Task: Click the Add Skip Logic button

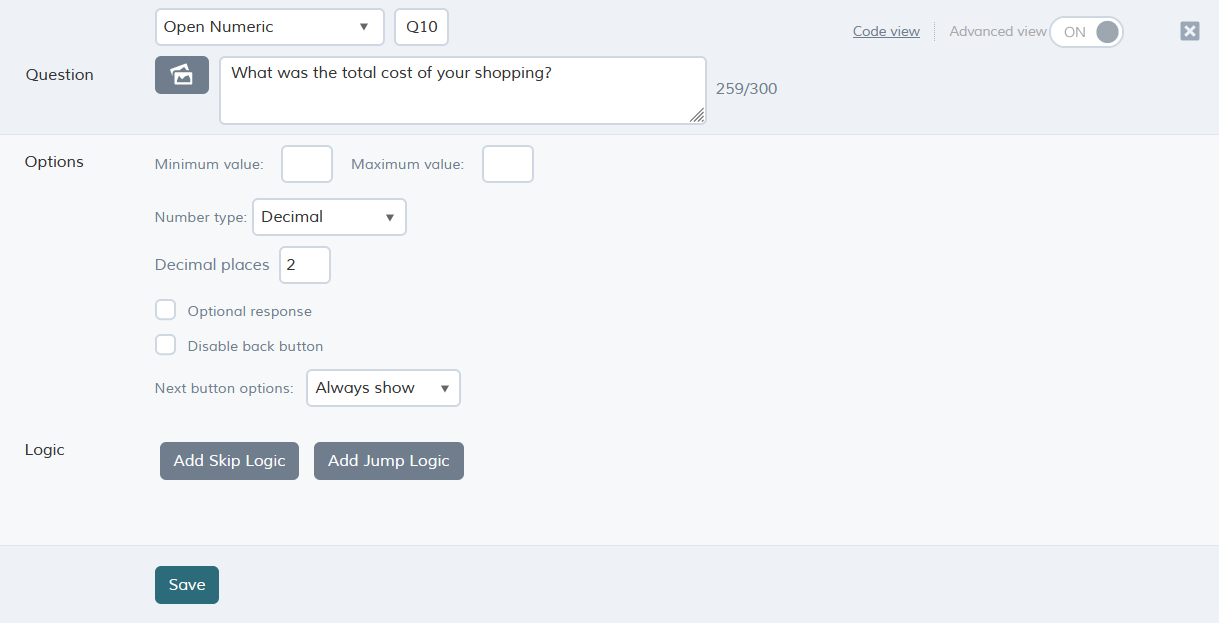Action: pos(229,461)
